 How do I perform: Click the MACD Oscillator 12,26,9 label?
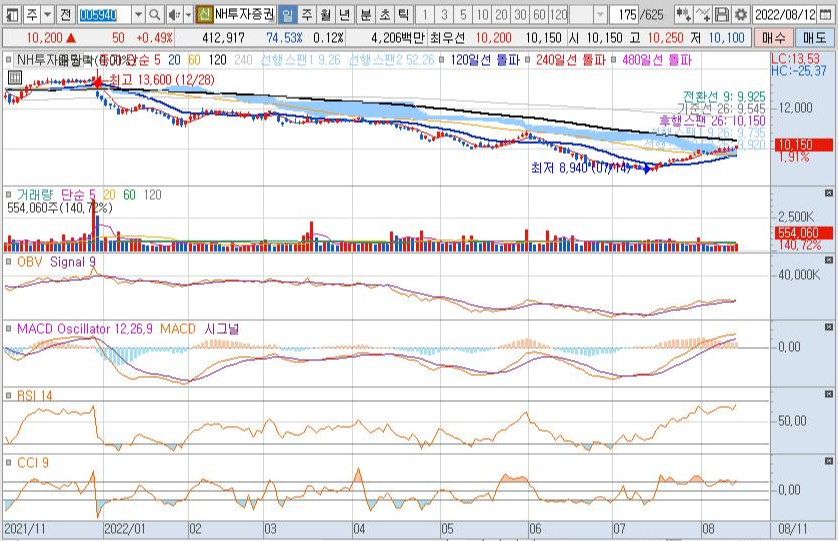pyautogui.click(x=84, y=329)
